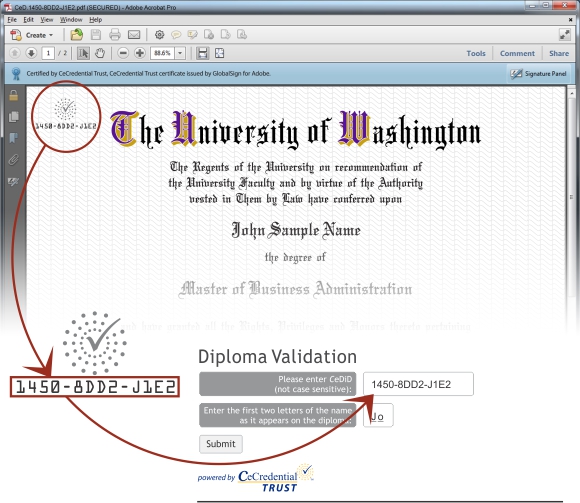
Task: Toggle read mode expand arrows icon
Action: pos(564,35)
